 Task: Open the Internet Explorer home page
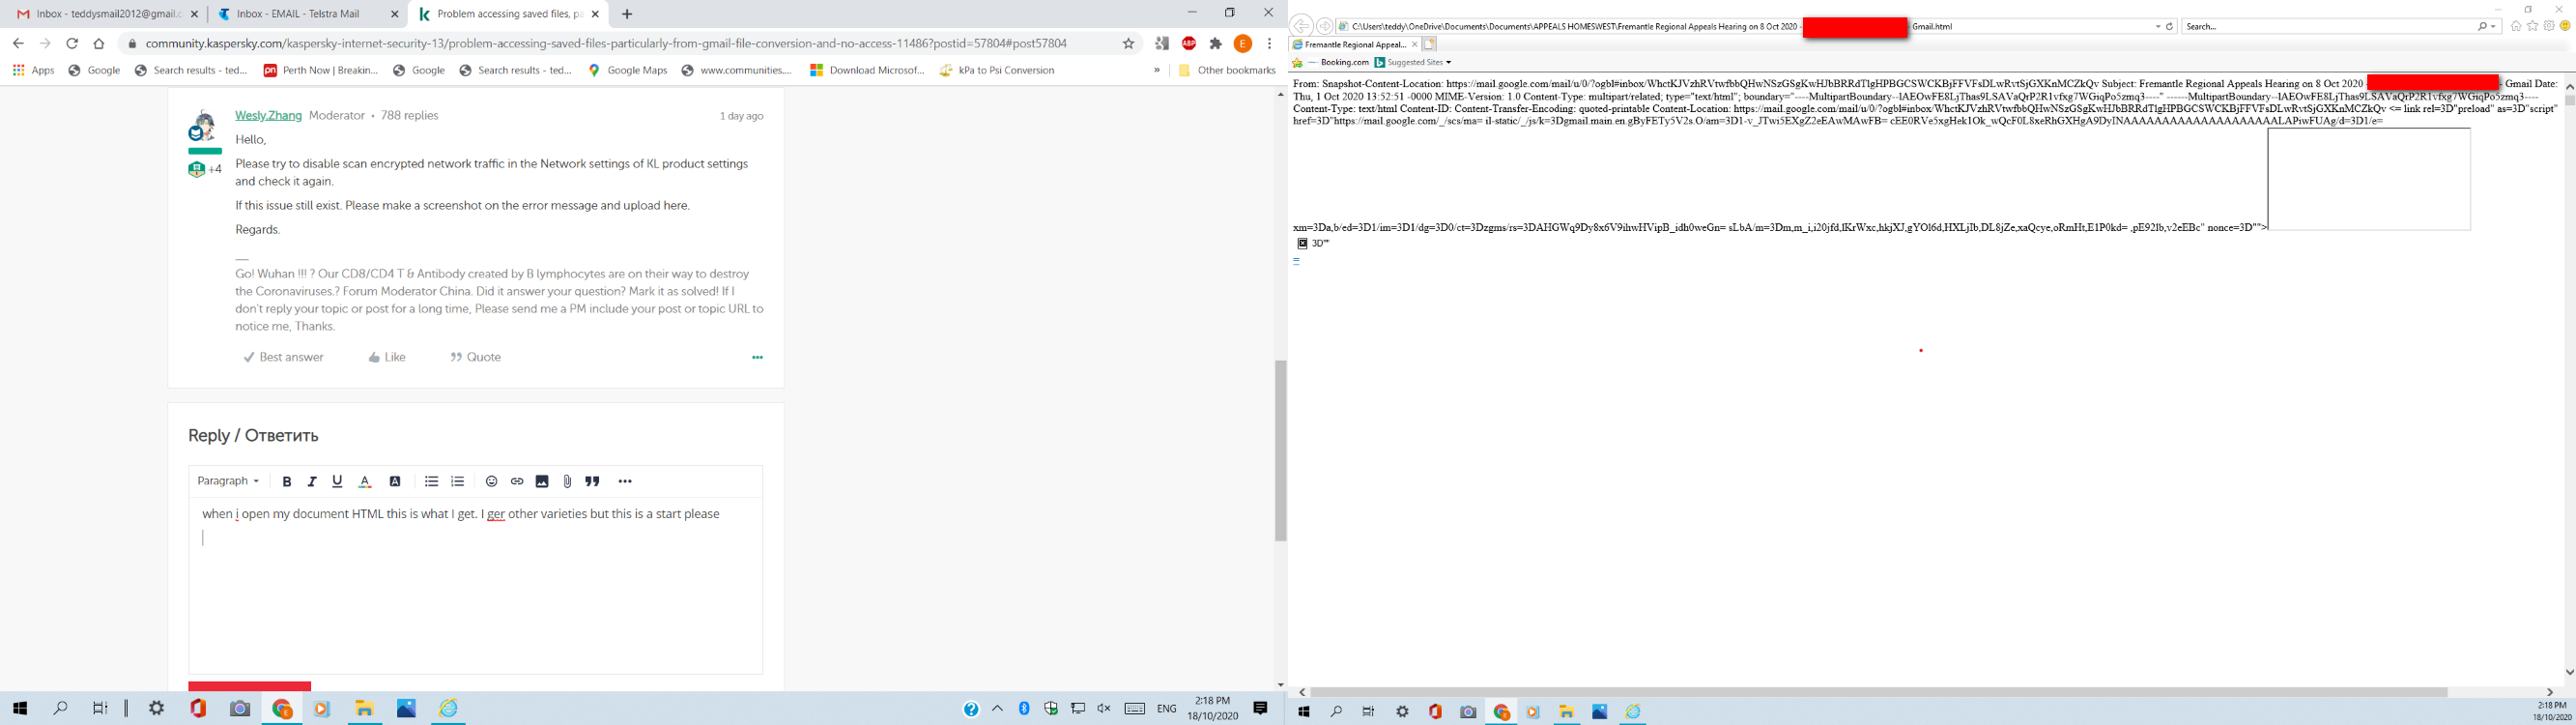point(2516,26)
